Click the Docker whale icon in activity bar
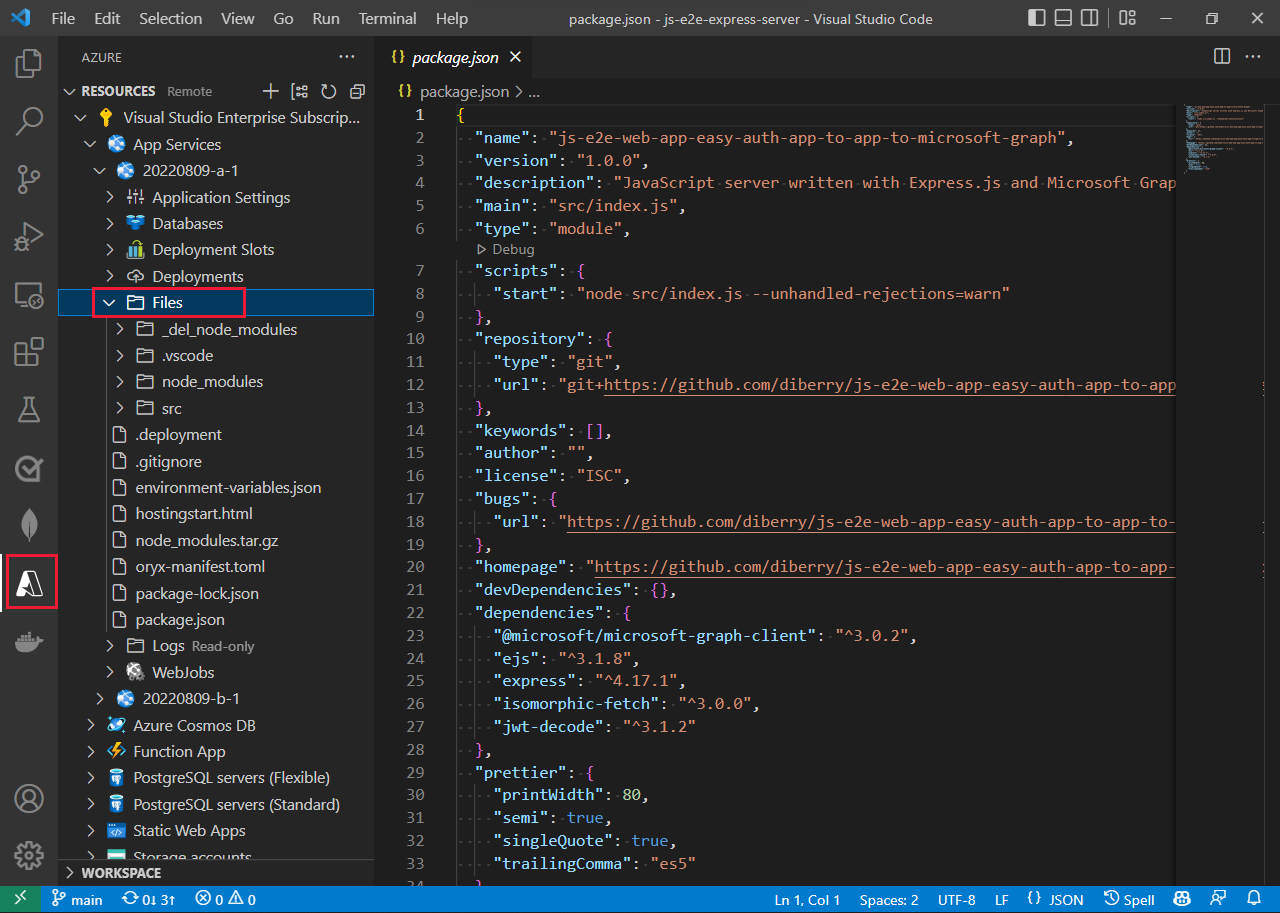This screenshot has height=913, width=1280. (x=29, y=643)
